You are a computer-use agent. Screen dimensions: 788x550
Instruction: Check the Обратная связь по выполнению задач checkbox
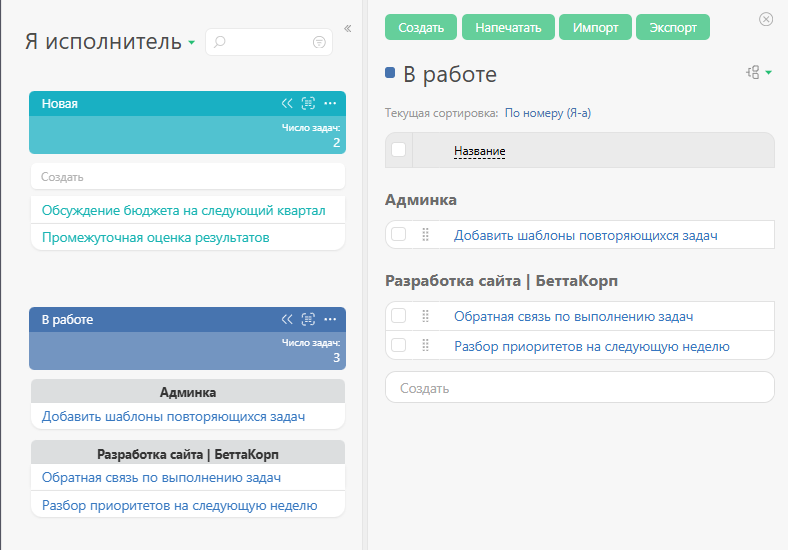point(399,316)
